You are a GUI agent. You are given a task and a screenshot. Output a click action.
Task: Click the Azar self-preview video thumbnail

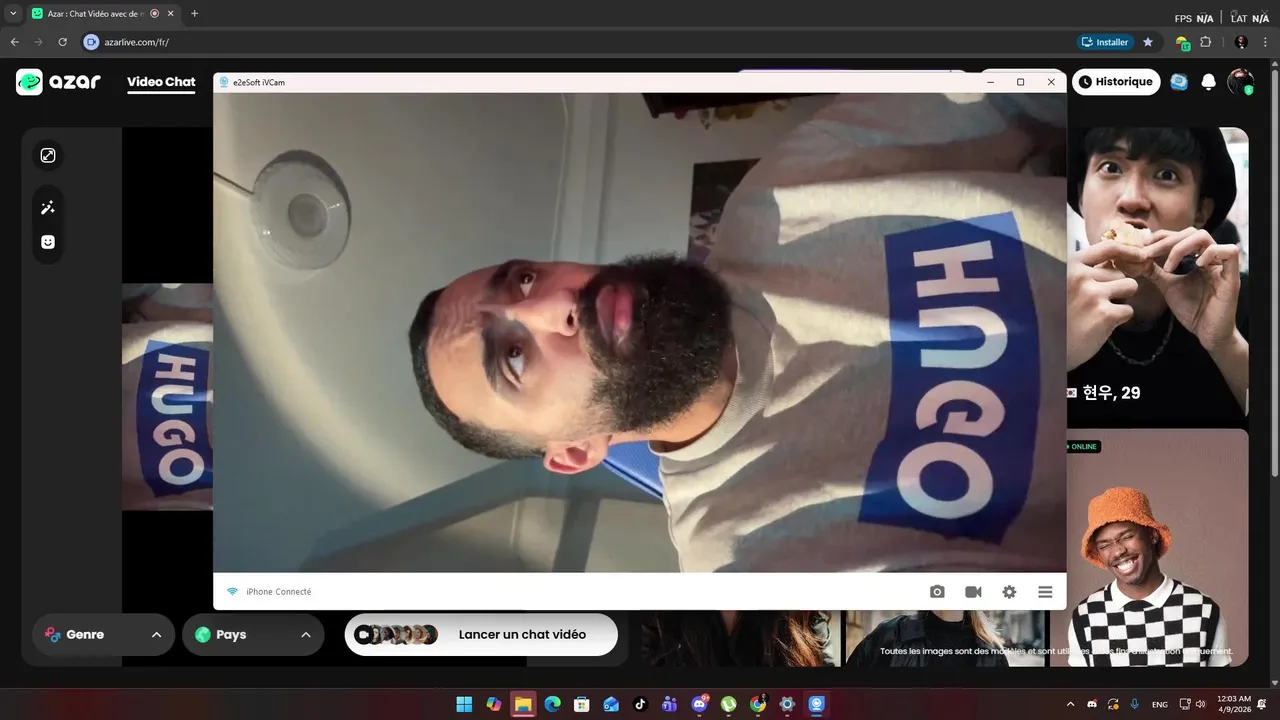[167, 397]
